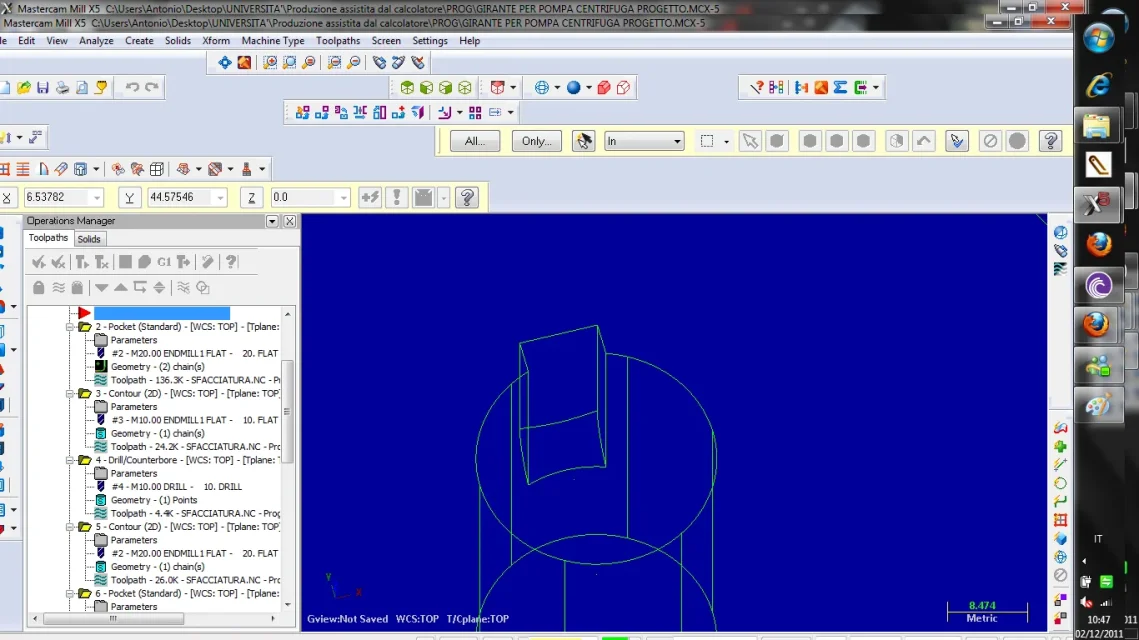Toggle display of toolpath wavy-lines icon
The height and width of the screenshot is (640, 1139).
pyautogui.click(x=58, y=288)
